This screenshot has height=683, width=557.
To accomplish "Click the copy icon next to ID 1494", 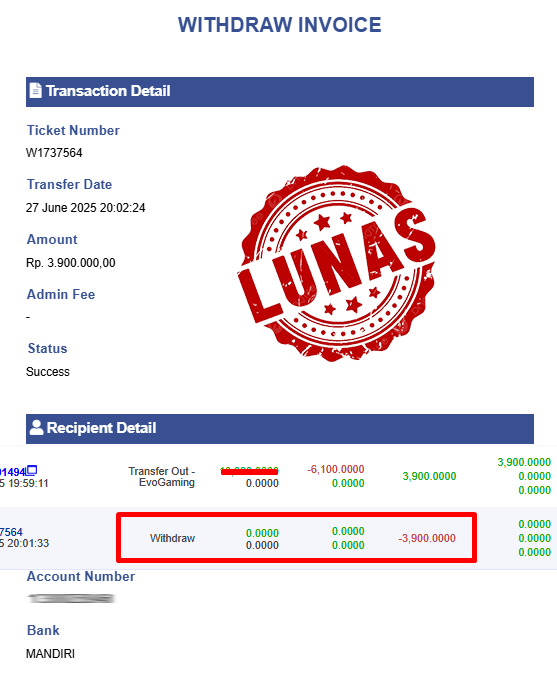I will click(x=32, y=470).
